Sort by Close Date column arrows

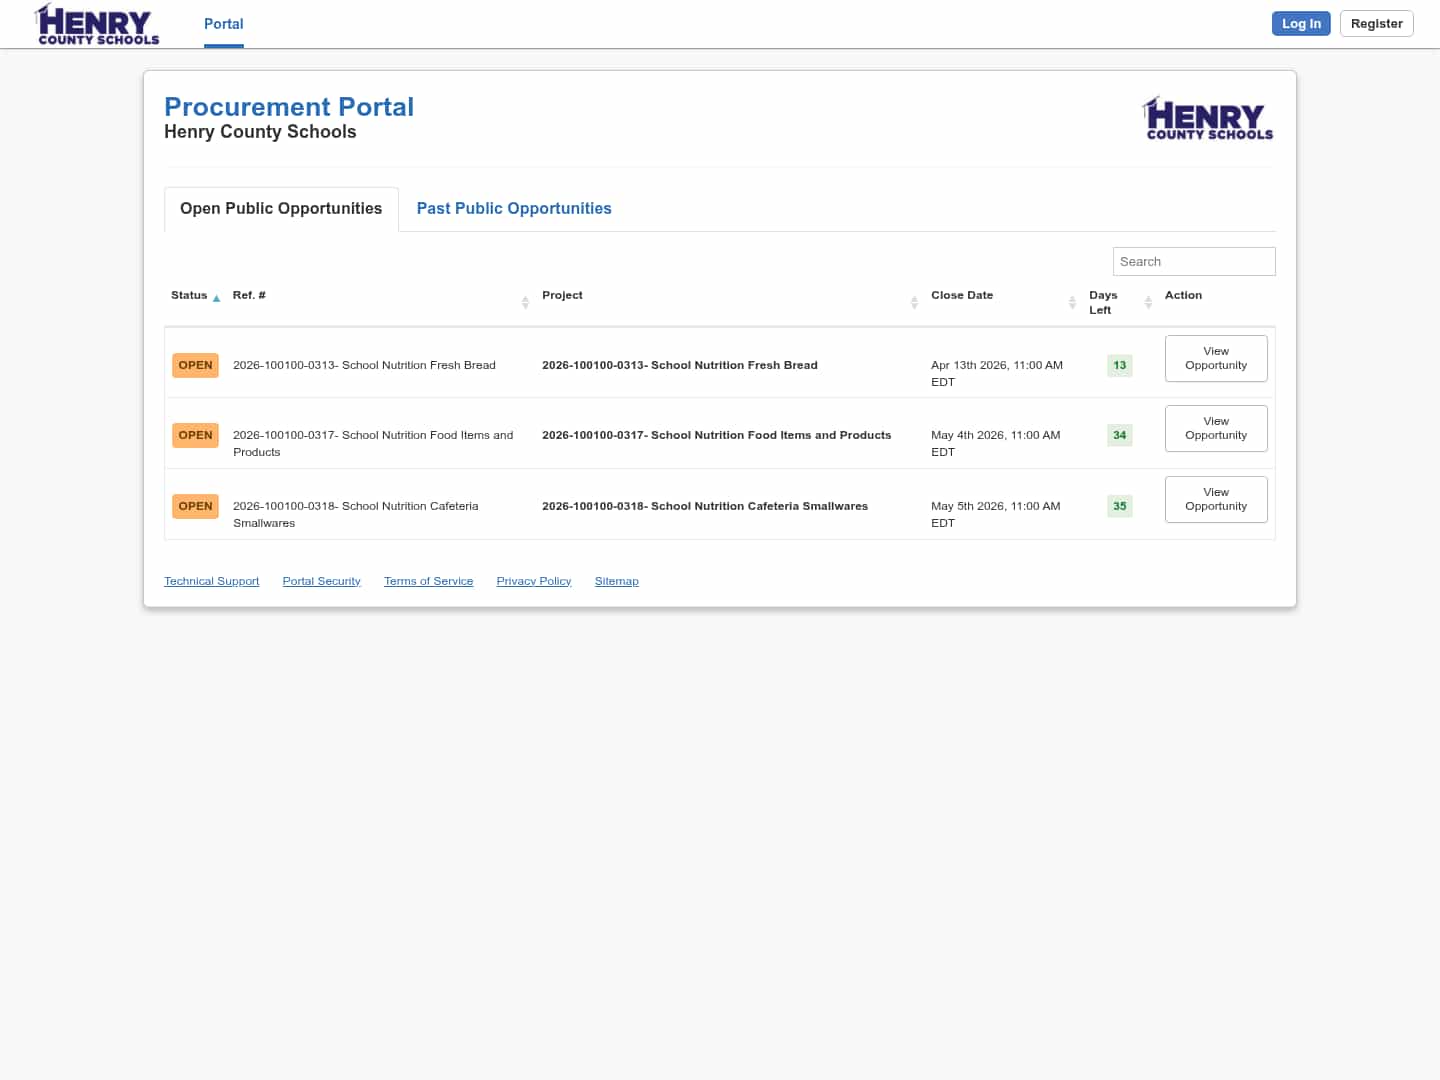(1072, 302)
